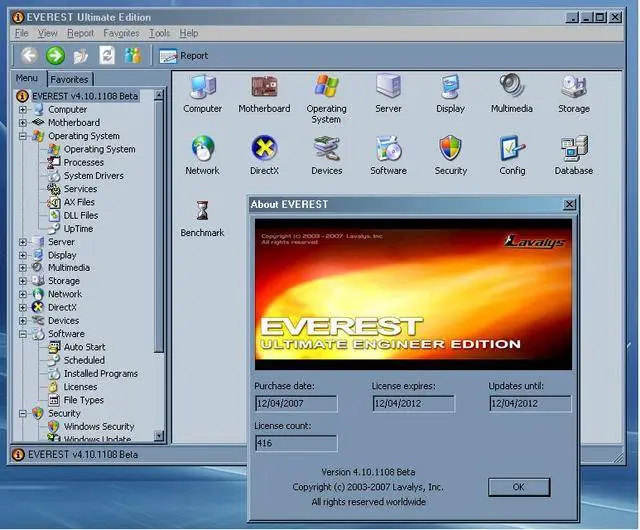Click the Updates until field
The width and height of the screenshot is (640, 530).
click(x=530, y=403)
